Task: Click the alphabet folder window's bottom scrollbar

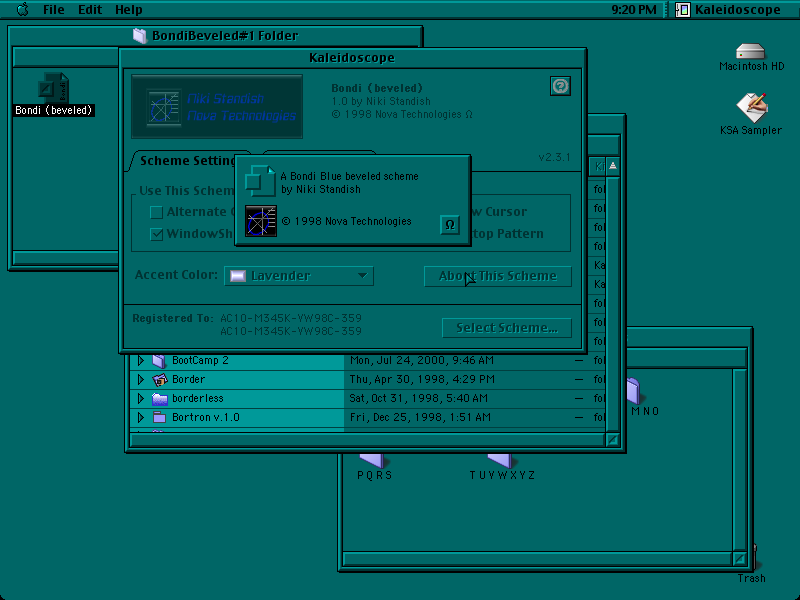Action: [538, 559]
